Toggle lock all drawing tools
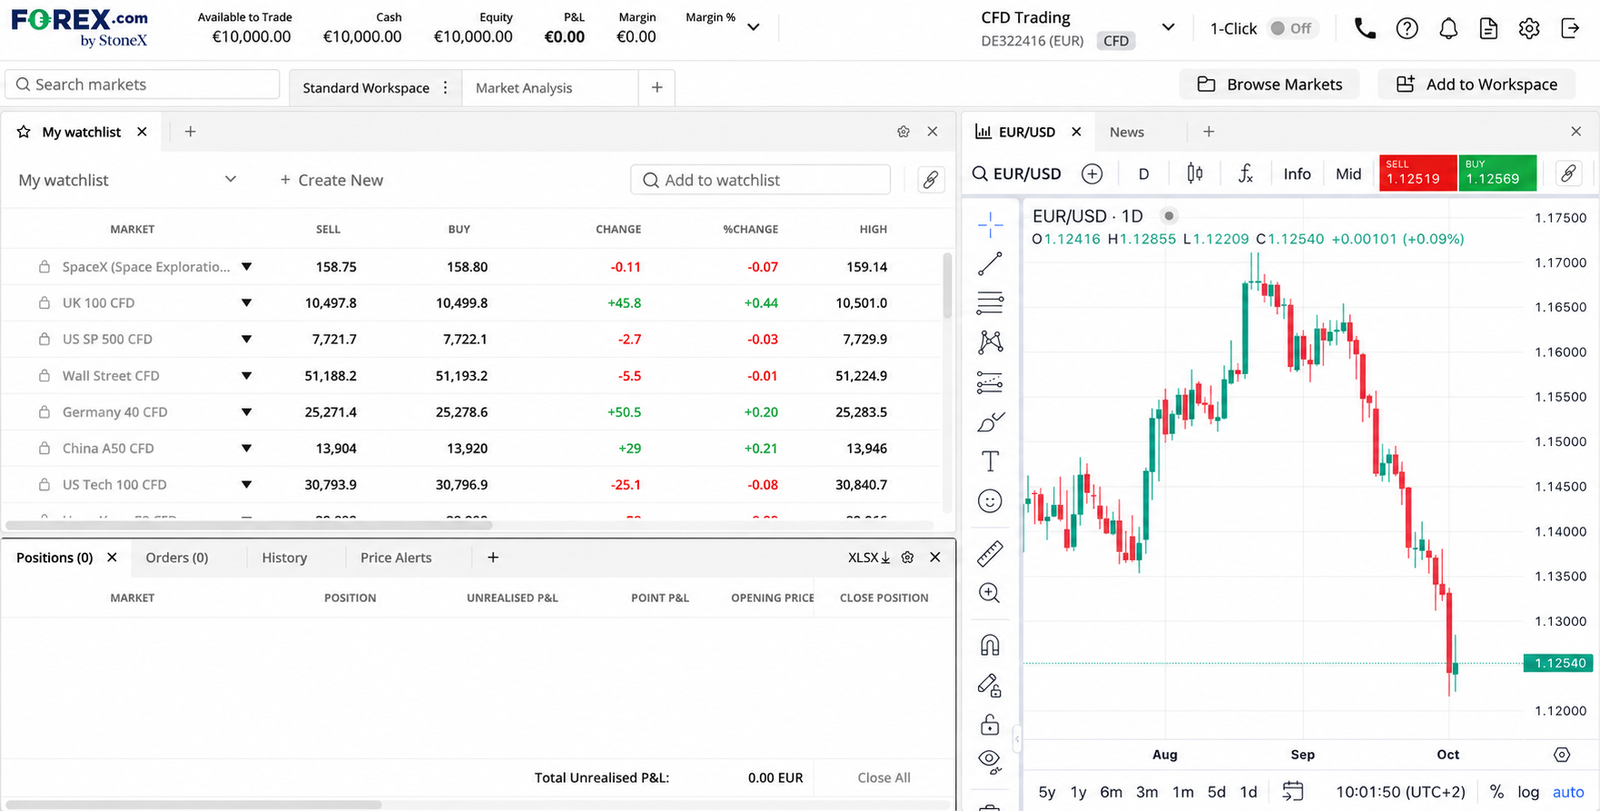 click(x=990, y=724)
